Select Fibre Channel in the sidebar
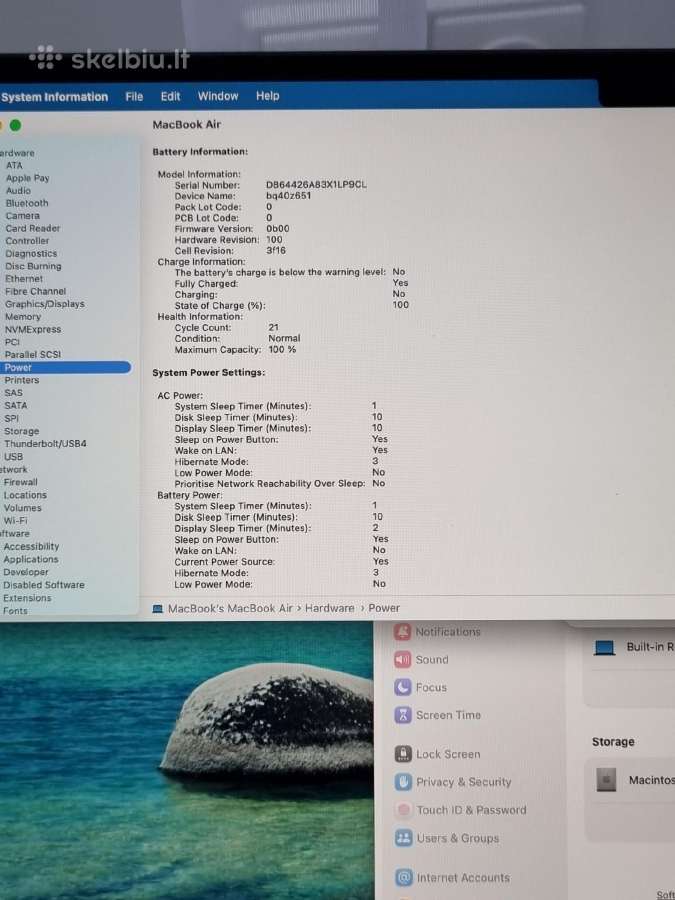The width and height of the screenshot is (675, 900). pyautogui.click(x=36, y=292)
